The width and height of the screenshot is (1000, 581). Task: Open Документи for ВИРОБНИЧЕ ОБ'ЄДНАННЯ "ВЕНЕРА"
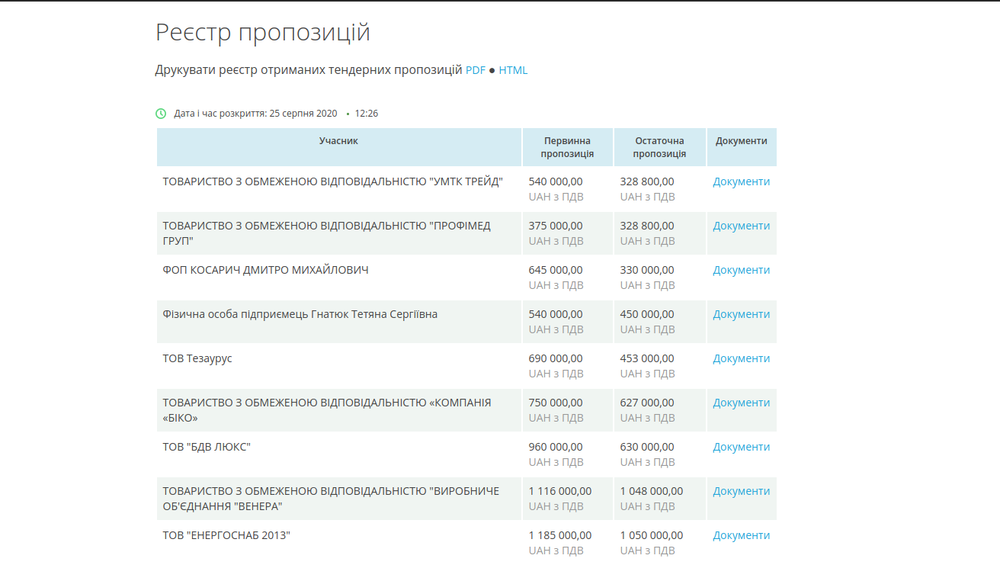click(741, 491)
